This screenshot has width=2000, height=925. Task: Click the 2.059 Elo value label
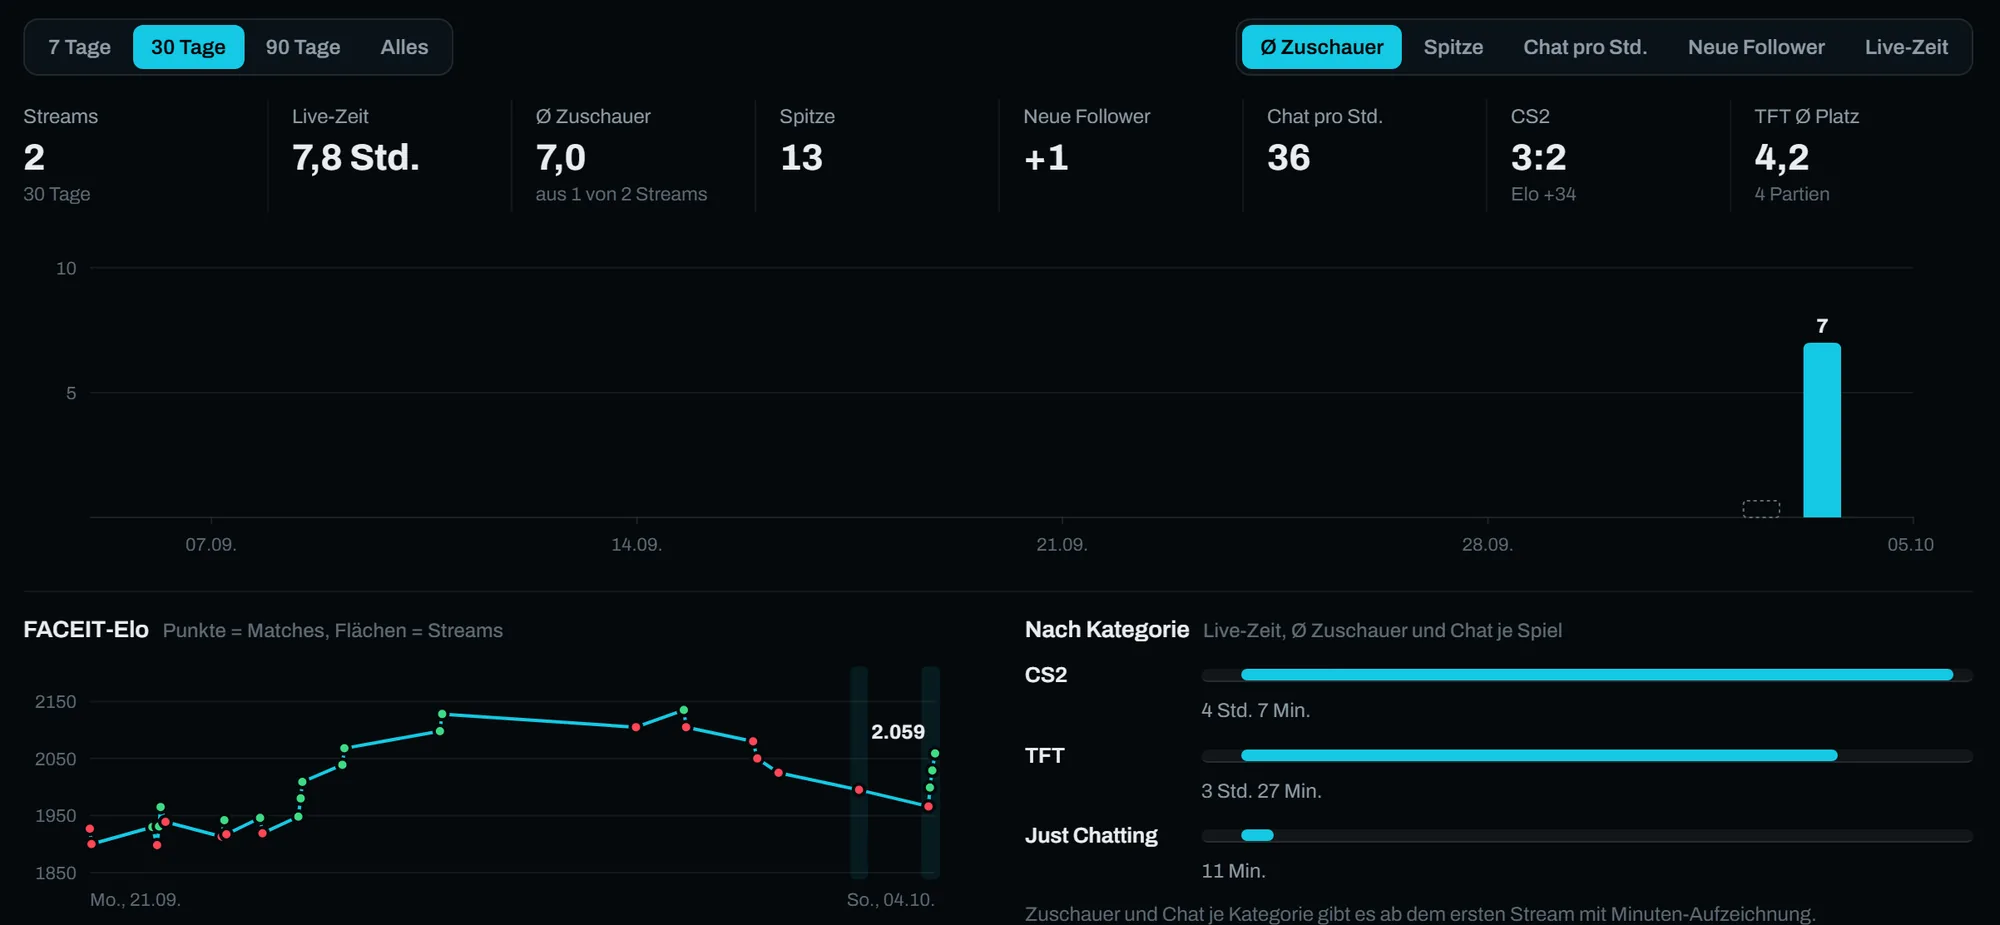(898, 732)
